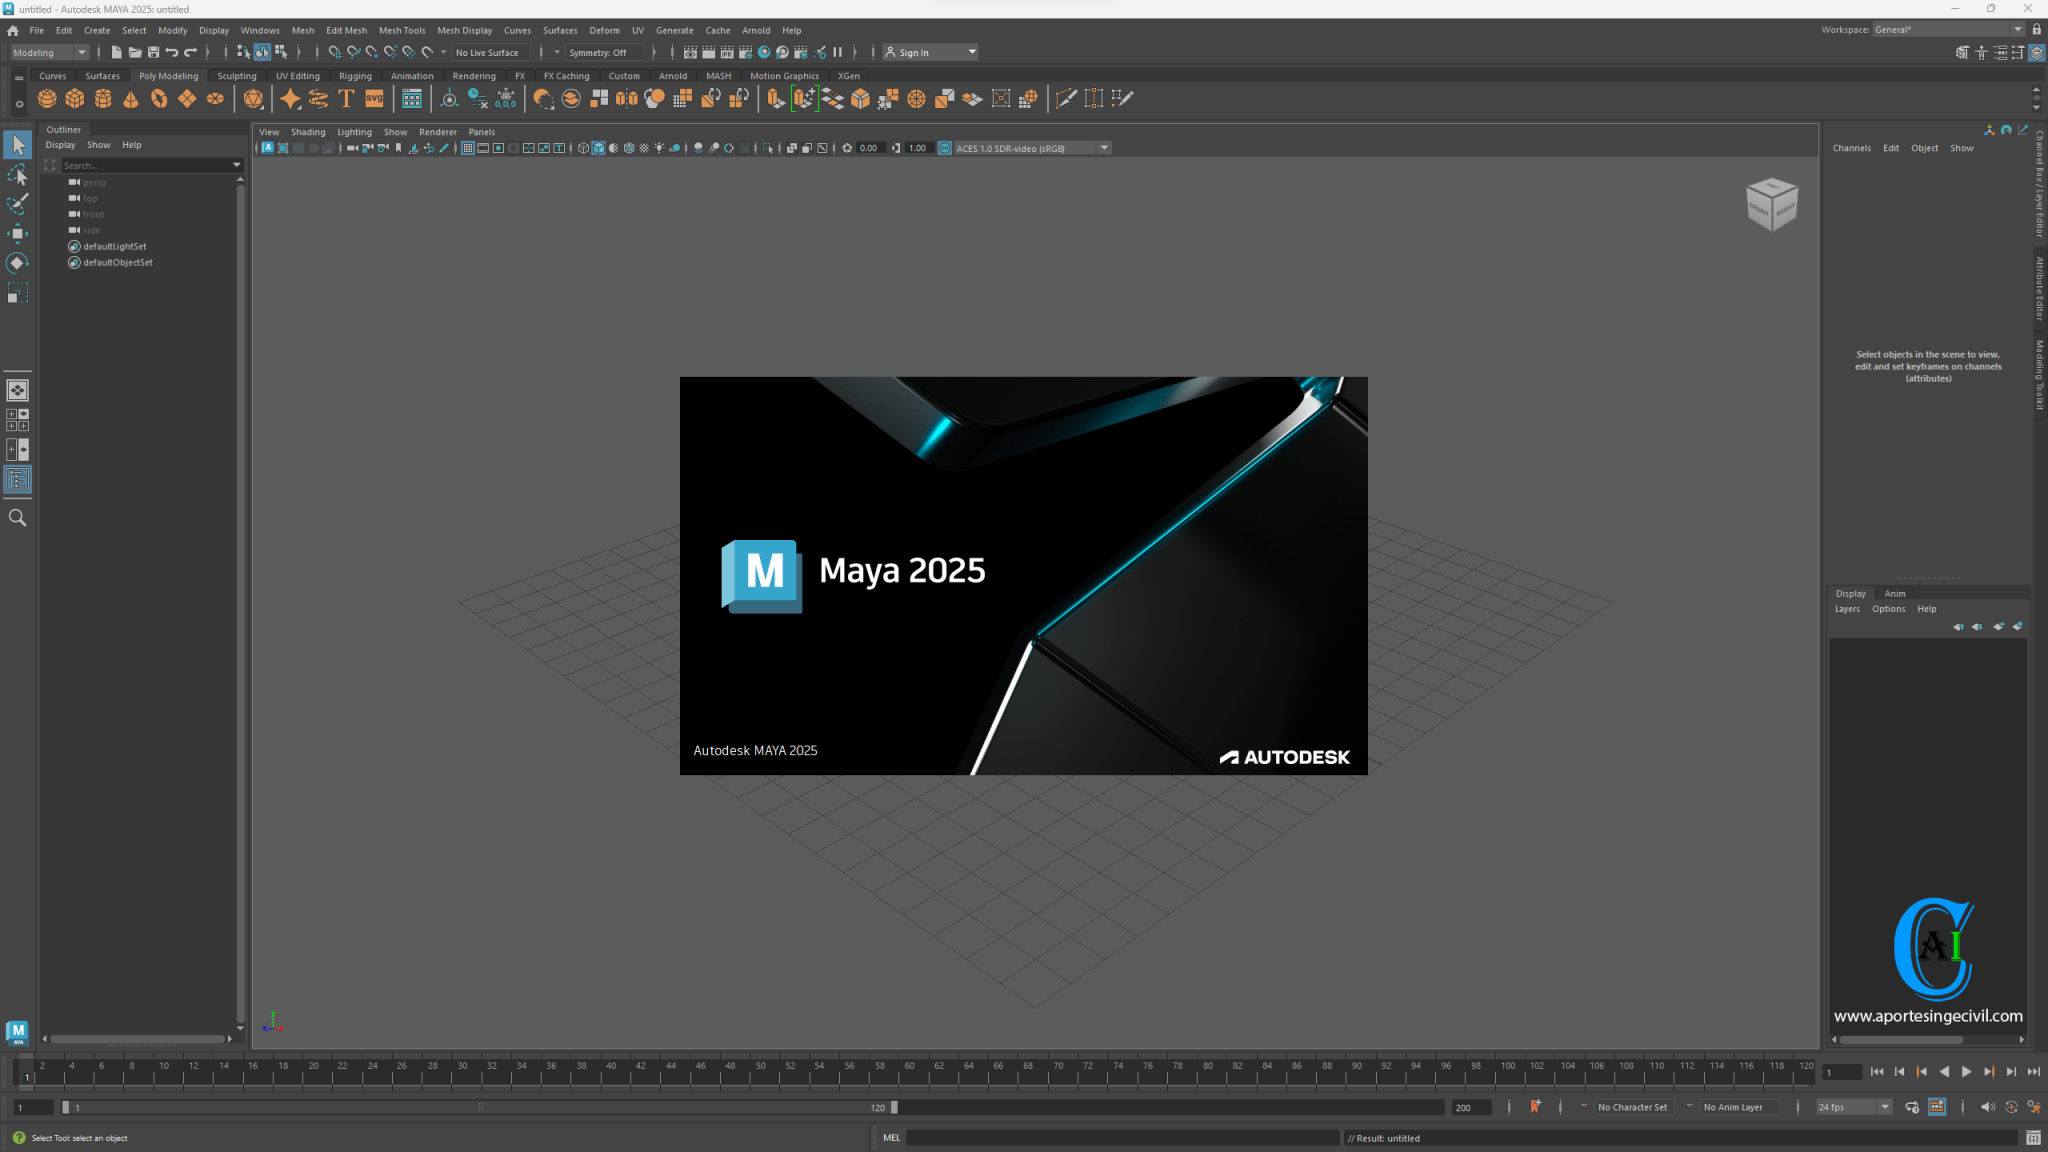Toggle Symmetry off dropdown setting
Screen dimensions: 2048x1152
click(x=600, y=52)
